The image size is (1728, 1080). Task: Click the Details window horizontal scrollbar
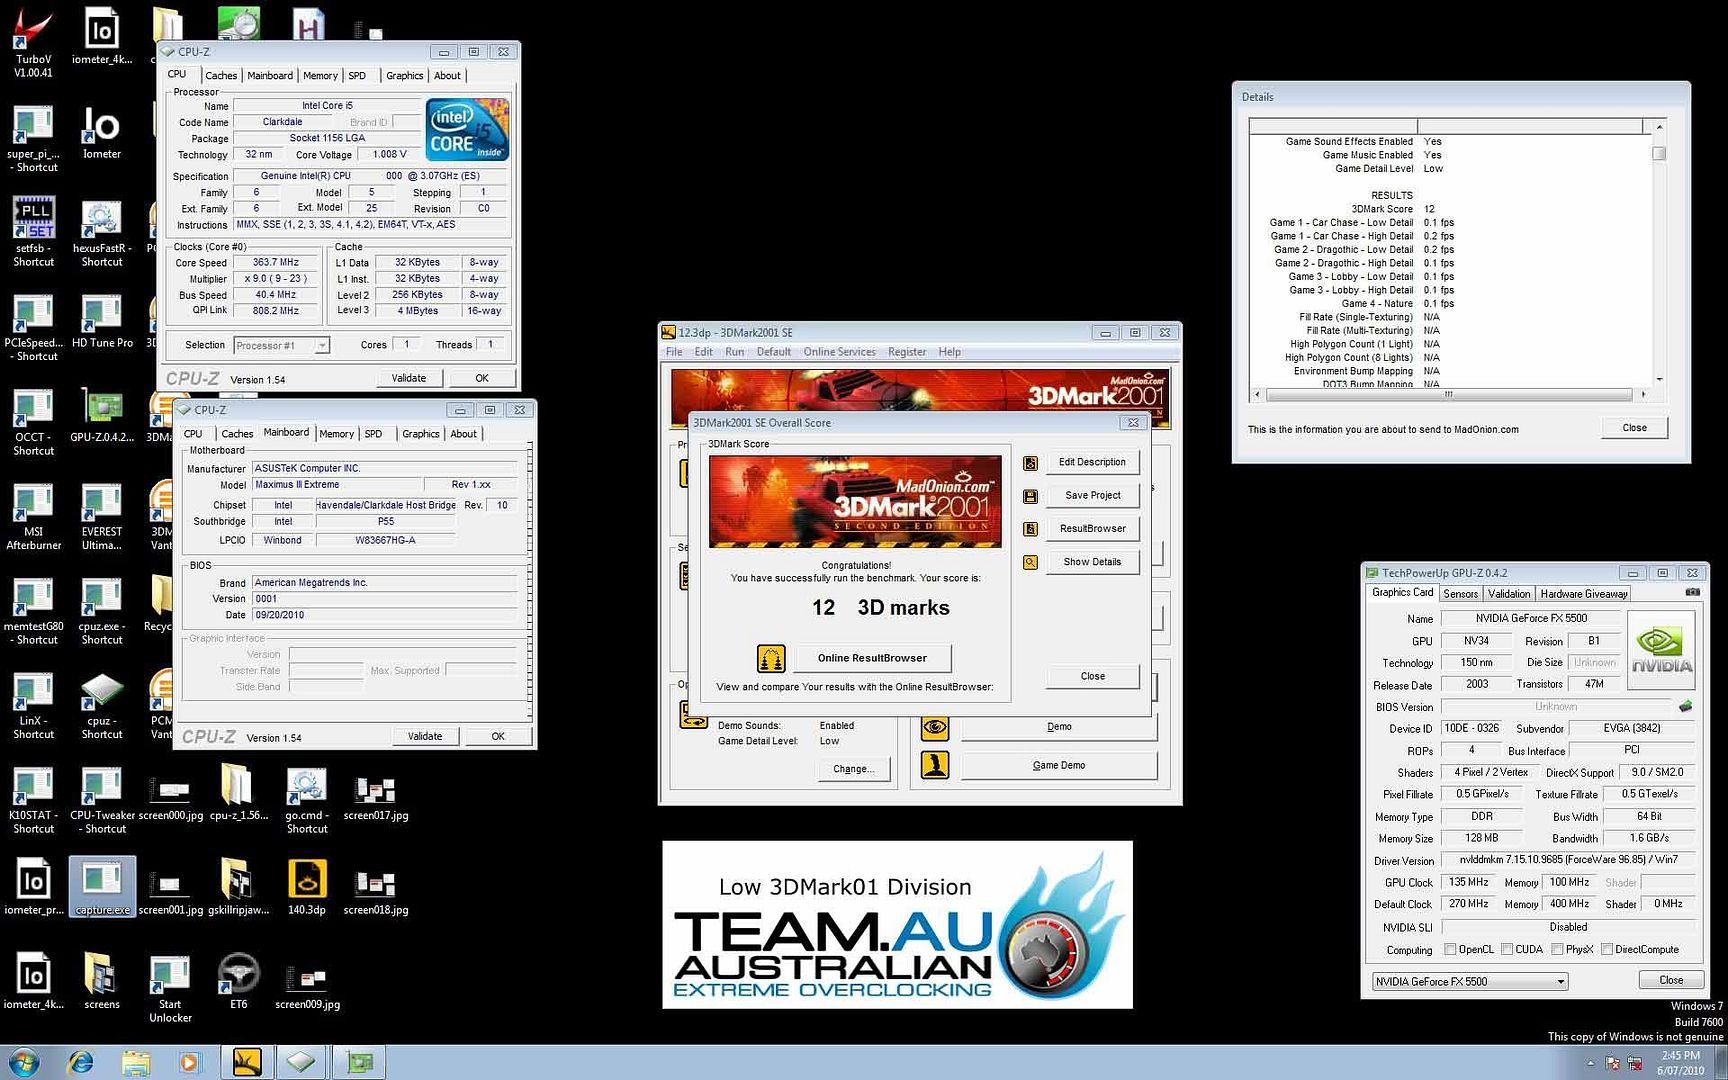1446,395
